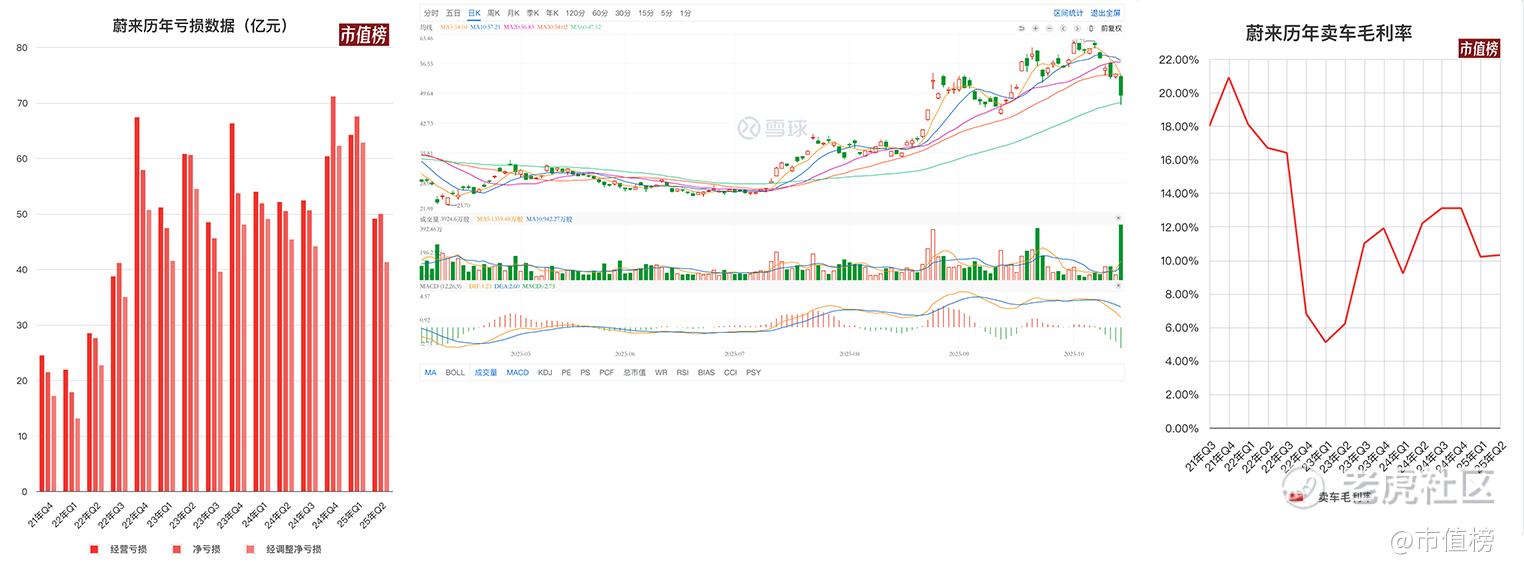Close the 成交量 volume sub-panel
Image resolution: width=1524 pixels, height=575 pixels.
[x=1118, y=218]
